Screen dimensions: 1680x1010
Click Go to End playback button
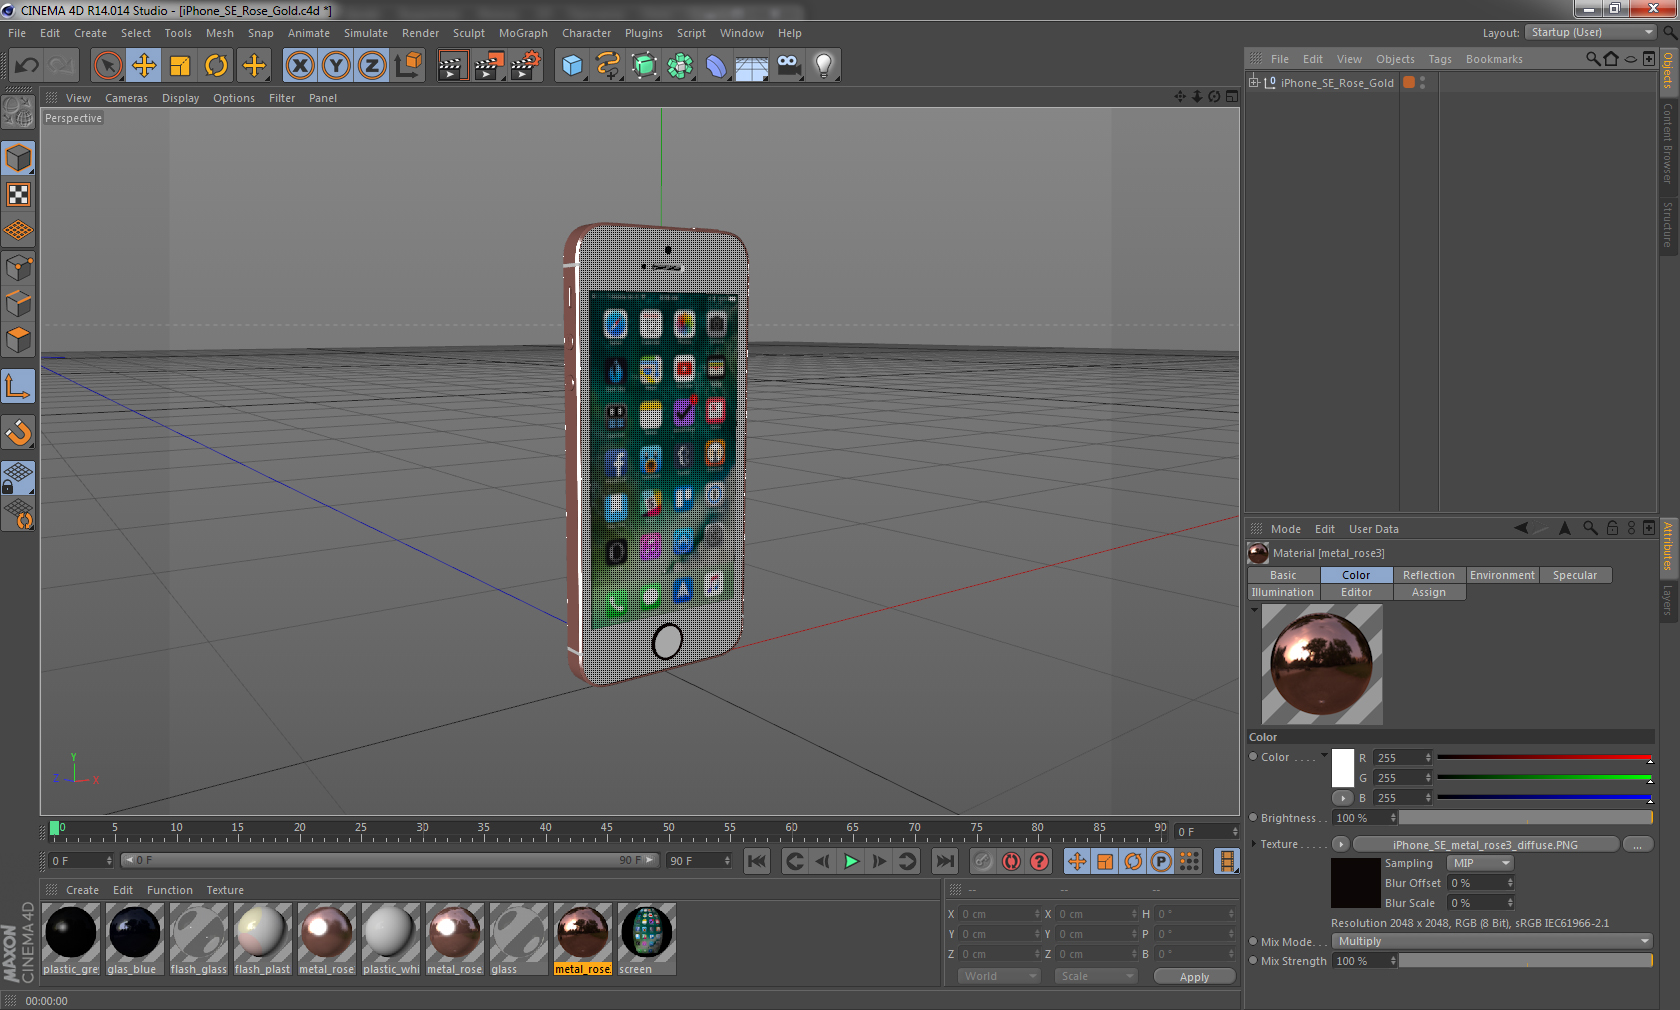(944, 861)
